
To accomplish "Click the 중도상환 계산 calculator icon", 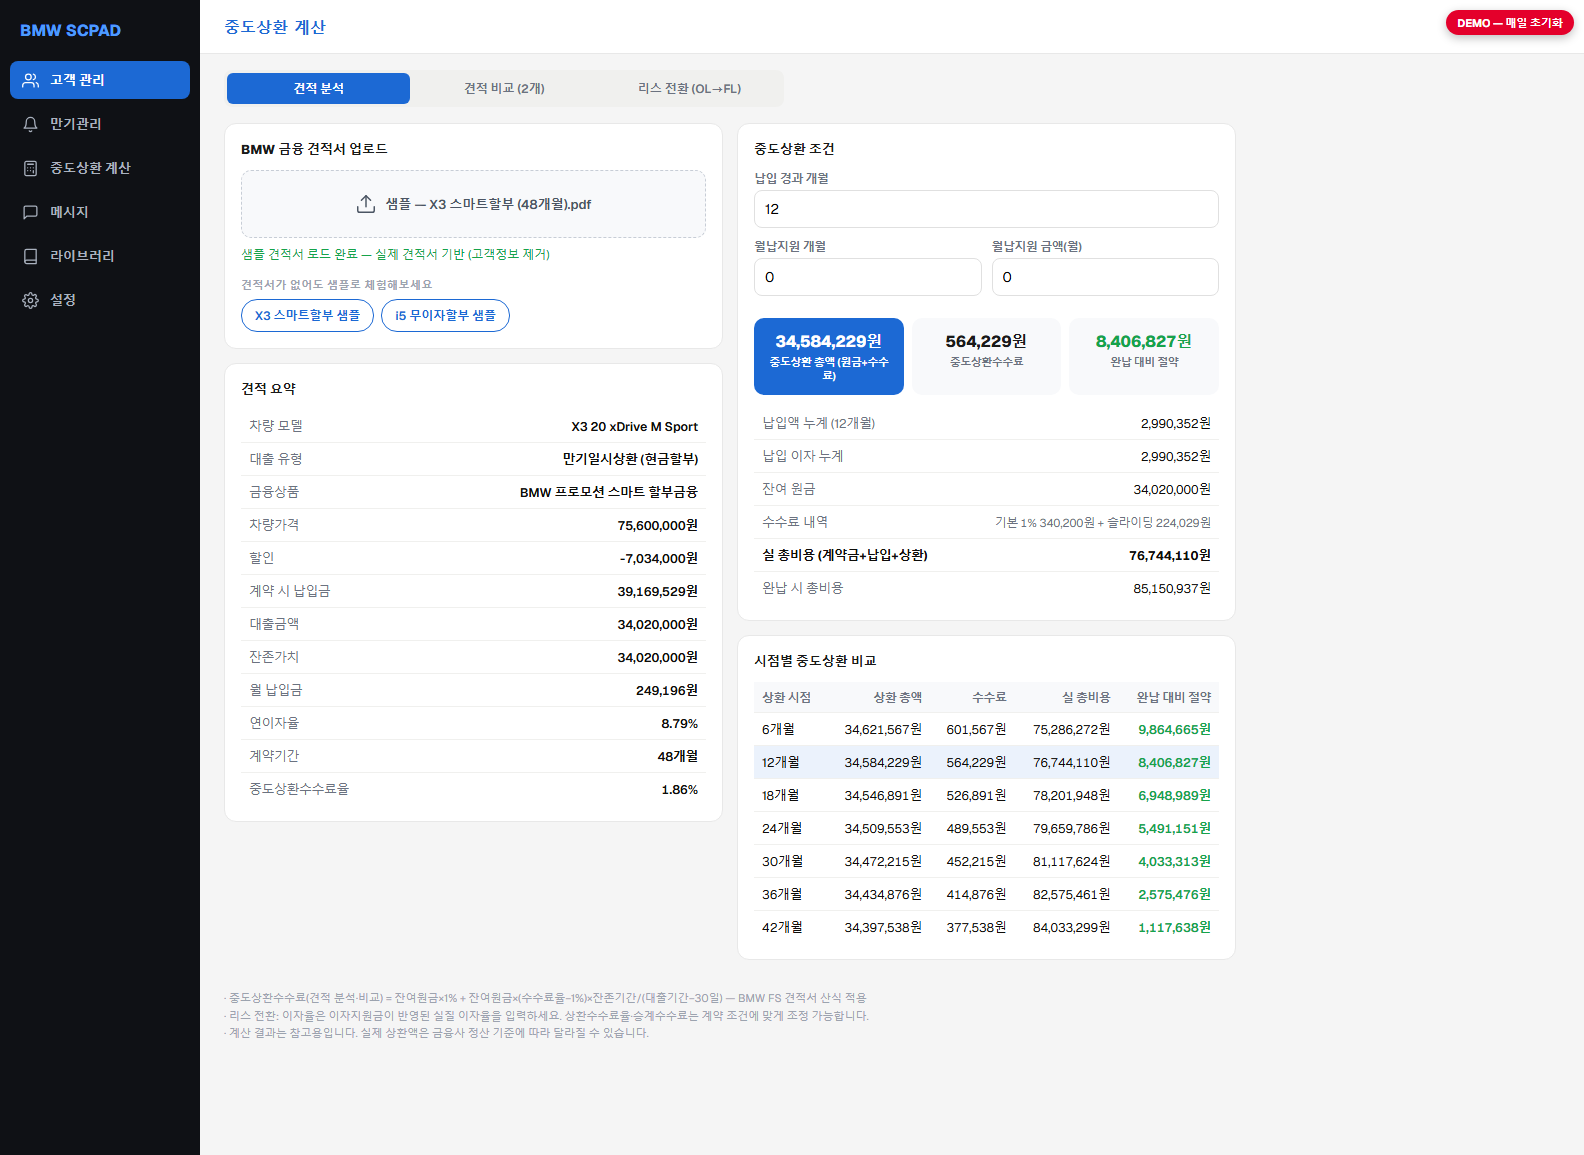I will pos(31,168).
